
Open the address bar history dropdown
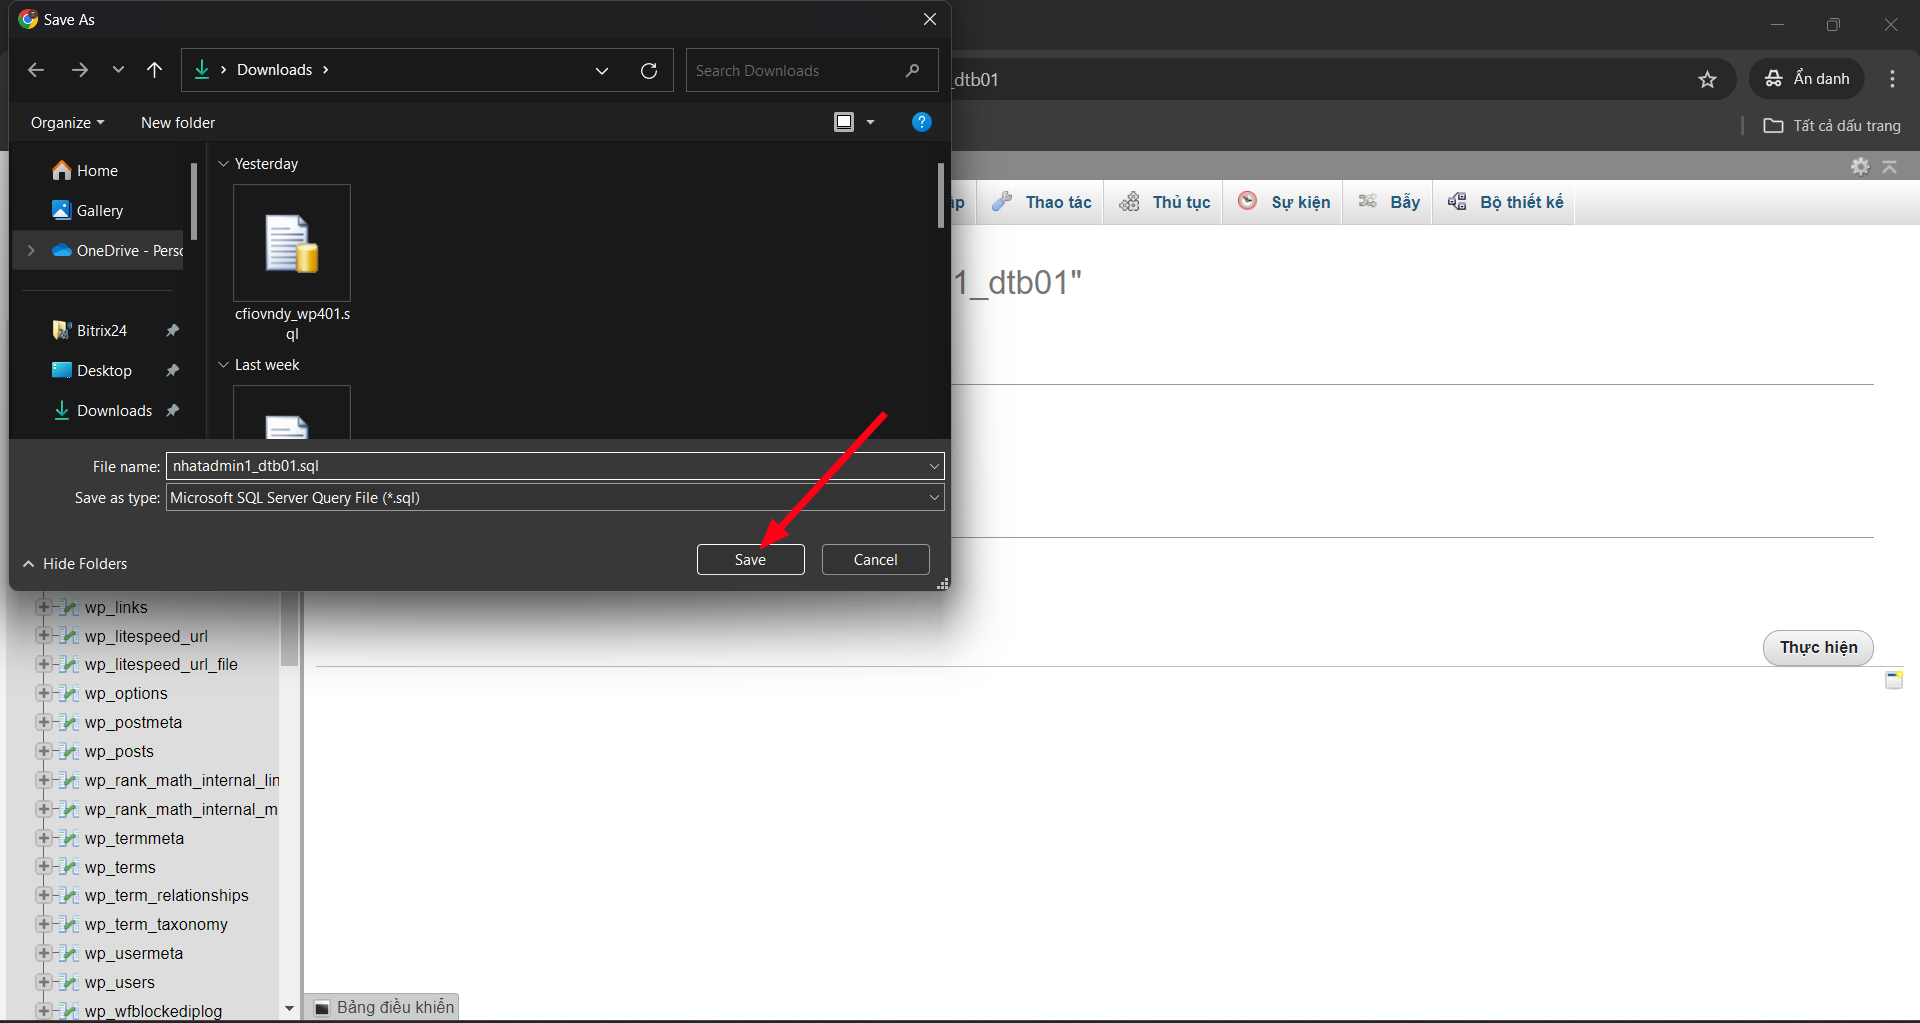coord(601,70)
